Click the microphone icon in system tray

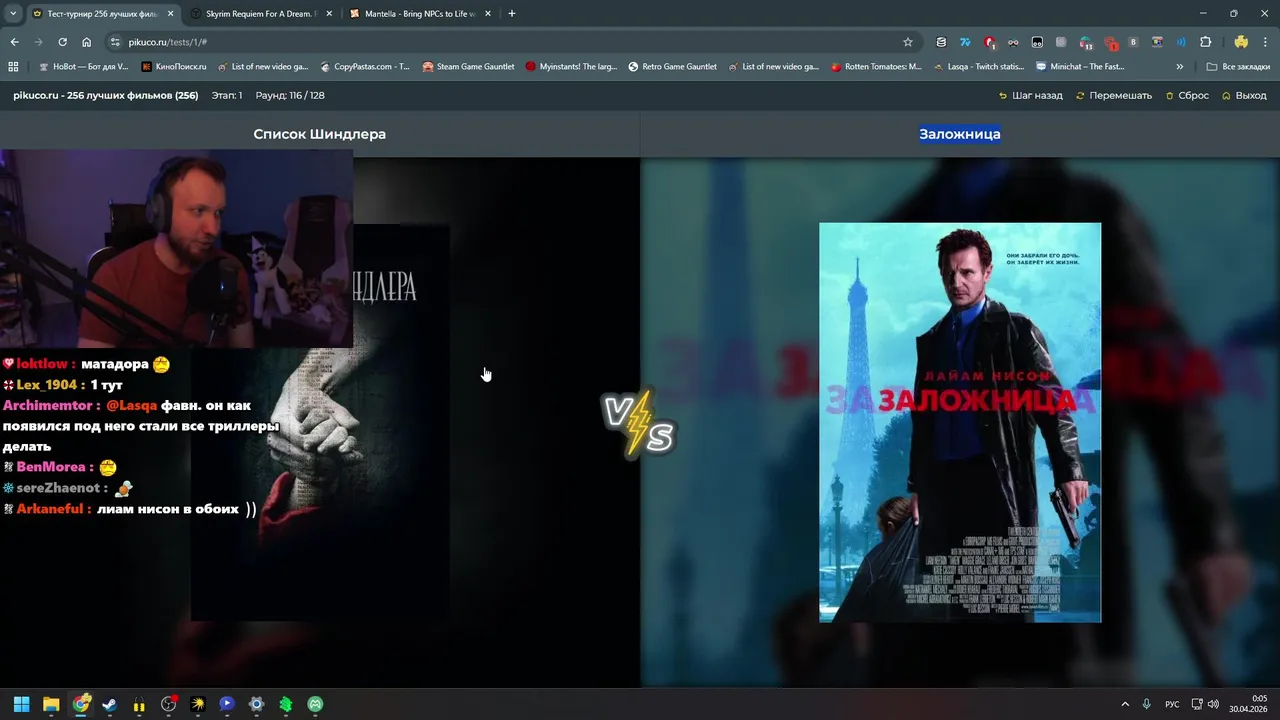(1146, 704)
